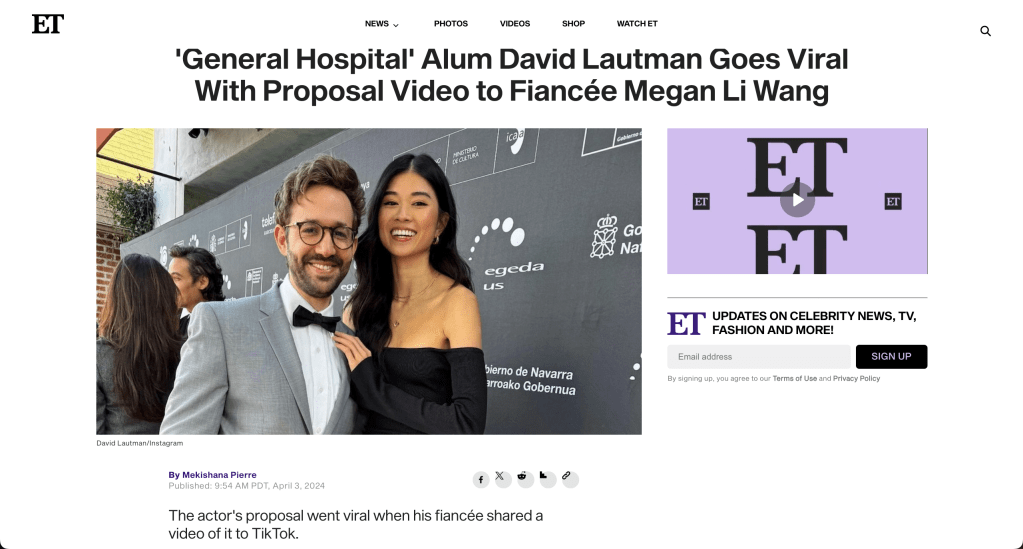View author Mekishana Pierre's page
The image size is (1023, 549).
(x=219, y=475)
